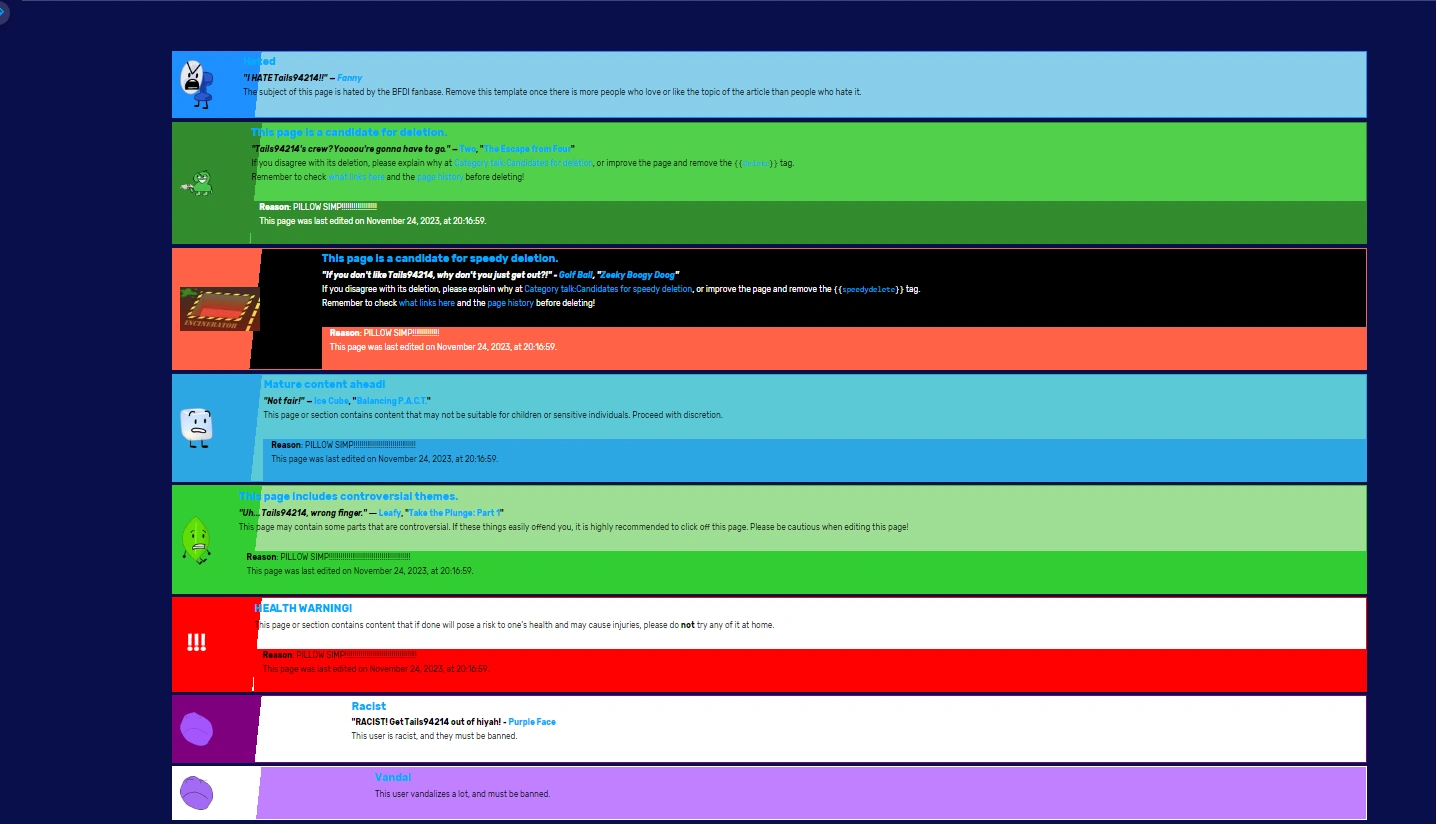Open the Fanny link on the Hated banner
Viewport: 1436px width, 824px height.
(349, 77)
